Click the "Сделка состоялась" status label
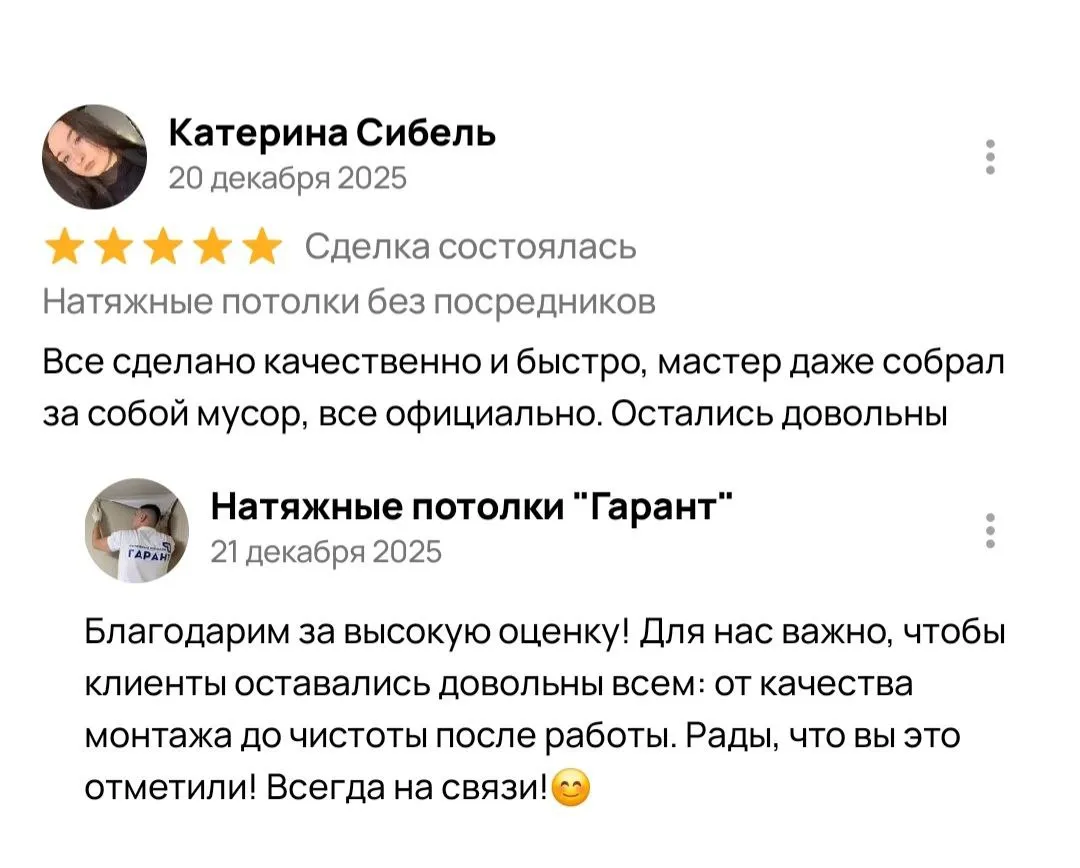1080x868 pixels. (x=470, y=246)
